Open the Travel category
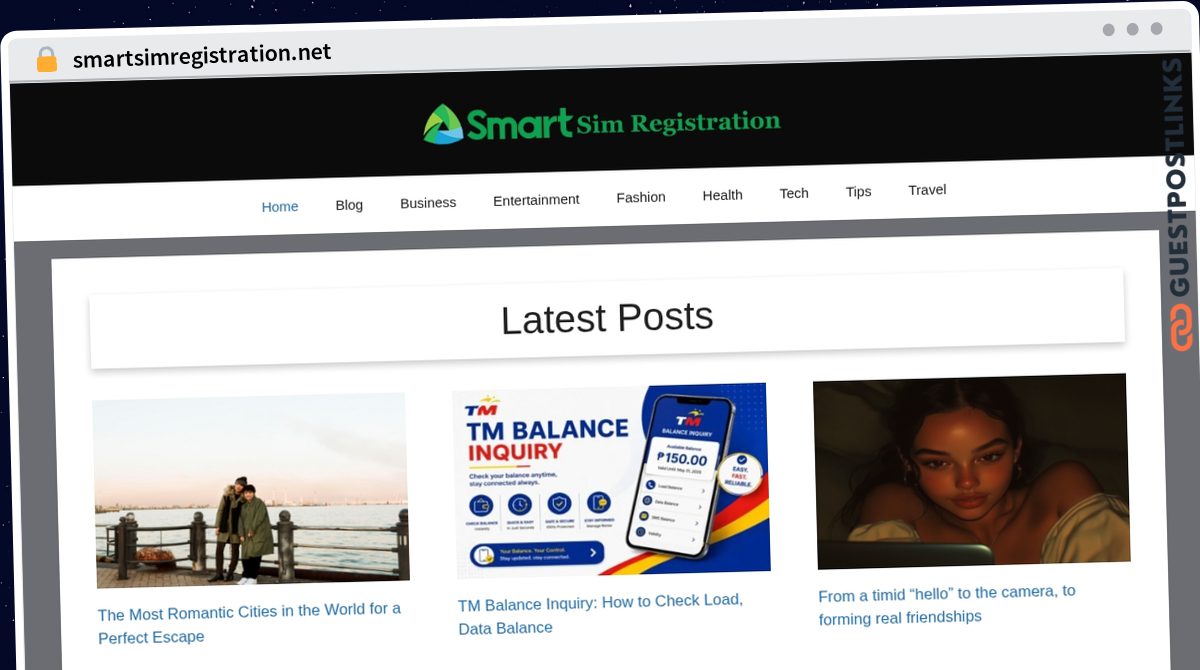 927,189
